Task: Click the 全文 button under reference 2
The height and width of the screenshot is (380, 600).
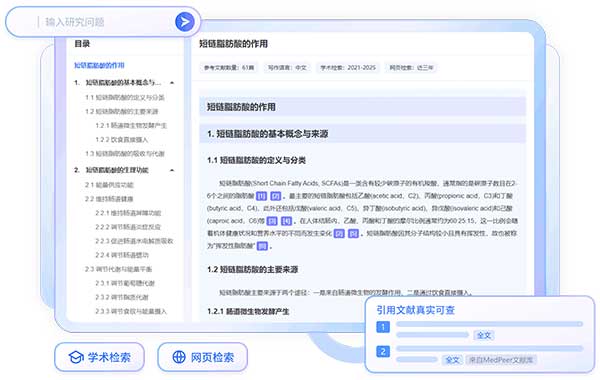Action: [453, 360]
